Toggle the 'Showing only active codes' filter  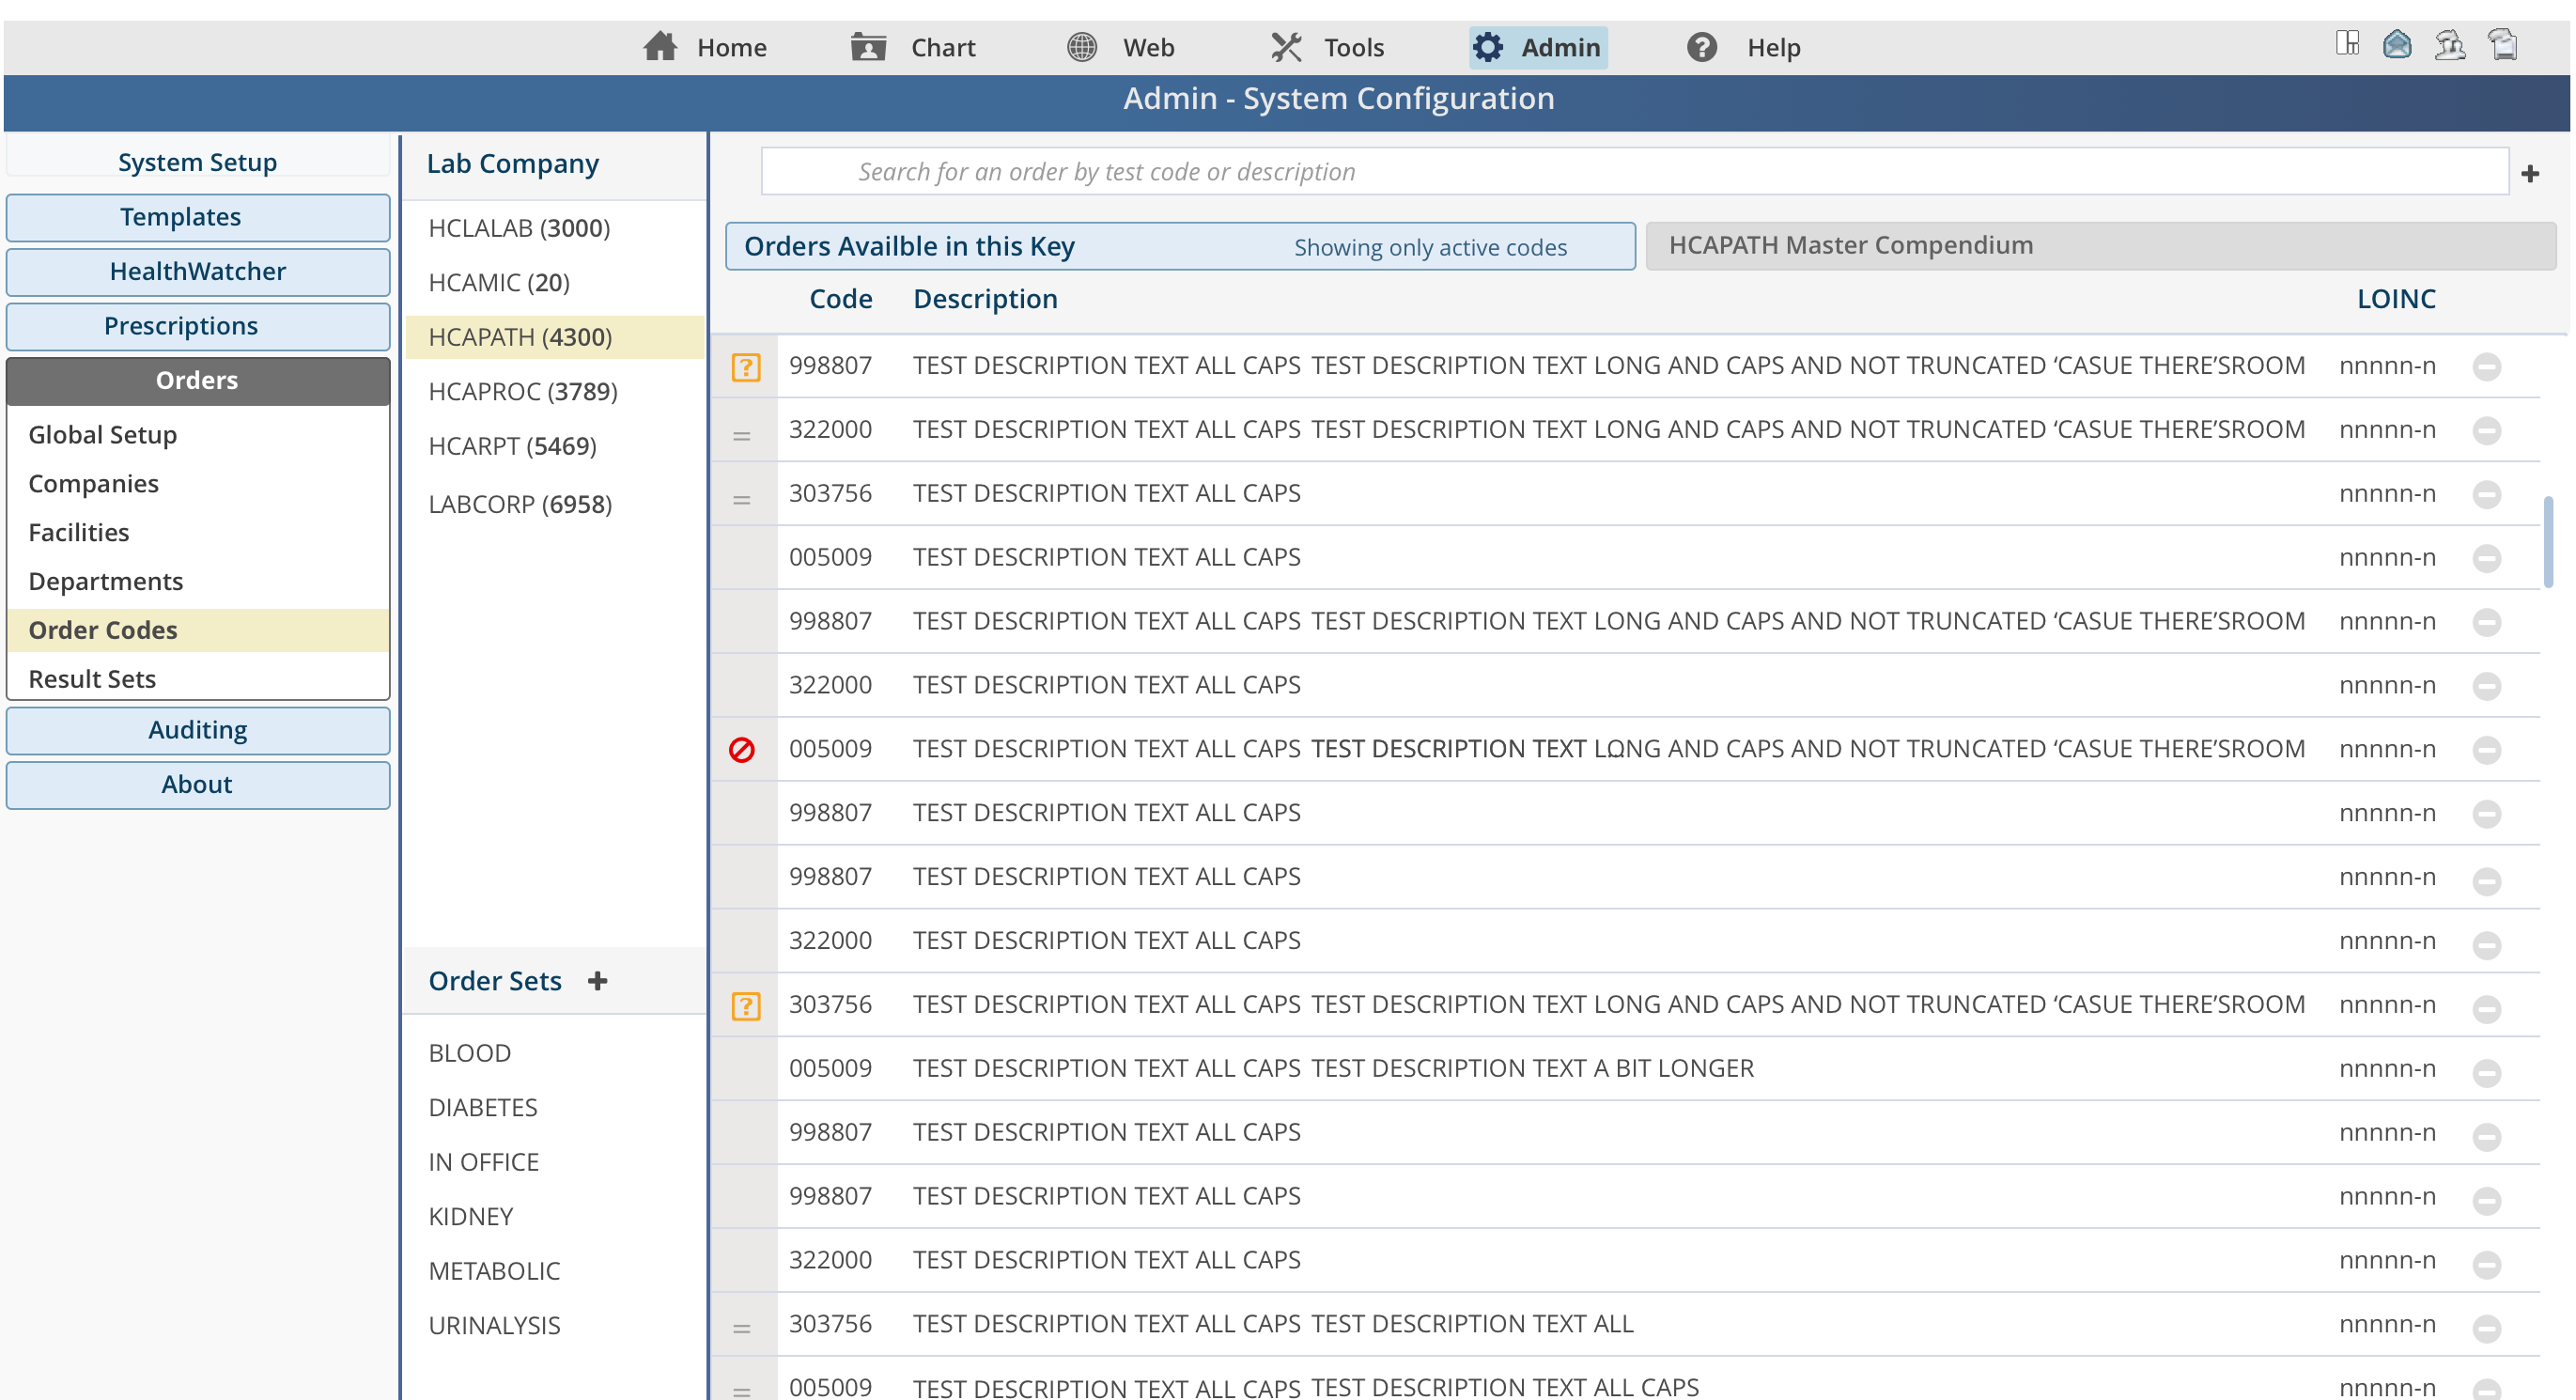click(x=1430, y=247)
